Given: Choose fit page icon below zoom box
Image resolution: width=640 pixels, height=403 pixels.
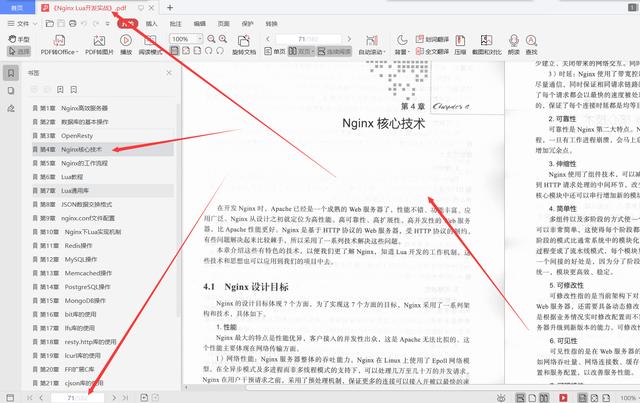Looking at the screenshot, I should click(186, 51).
